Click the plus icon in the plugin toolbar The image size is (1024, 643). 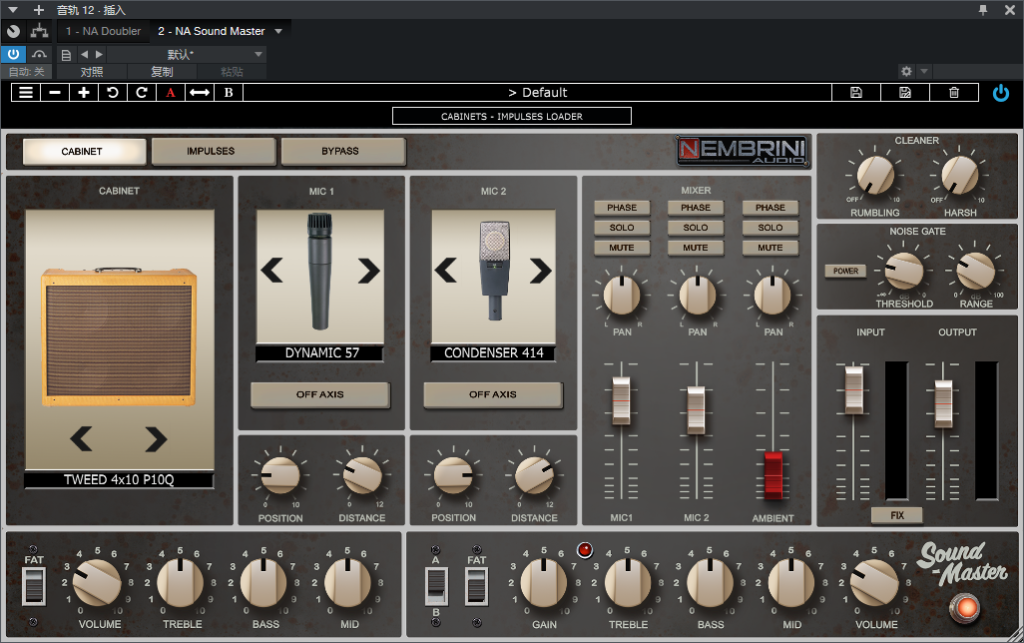coord(84,93)
